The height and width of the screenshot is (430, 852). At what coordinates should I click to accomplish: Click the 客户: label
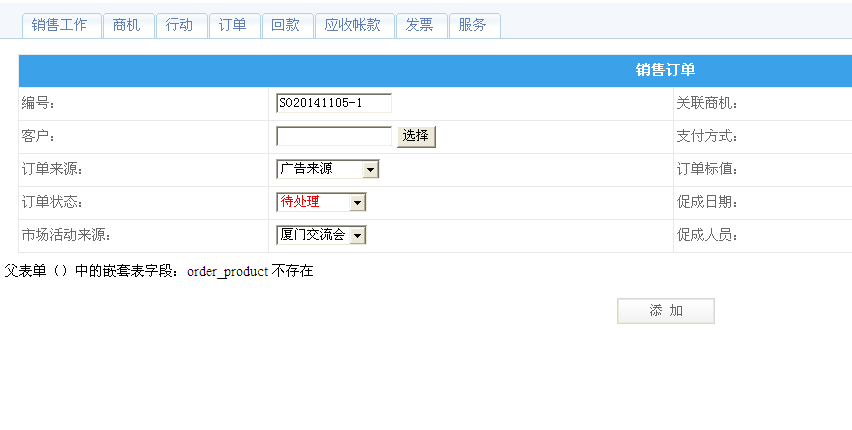pos(38,136)
